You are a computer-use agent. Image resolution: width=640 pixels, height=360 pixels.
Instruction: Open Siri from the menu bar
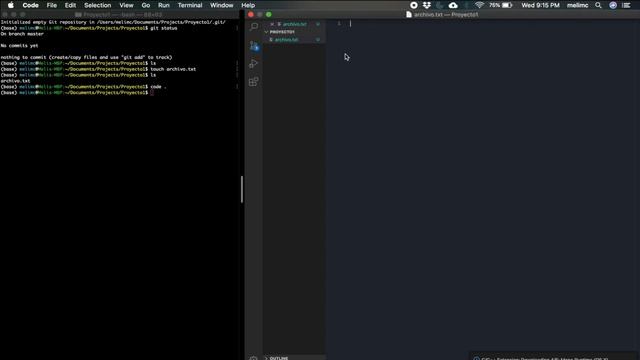613,5
